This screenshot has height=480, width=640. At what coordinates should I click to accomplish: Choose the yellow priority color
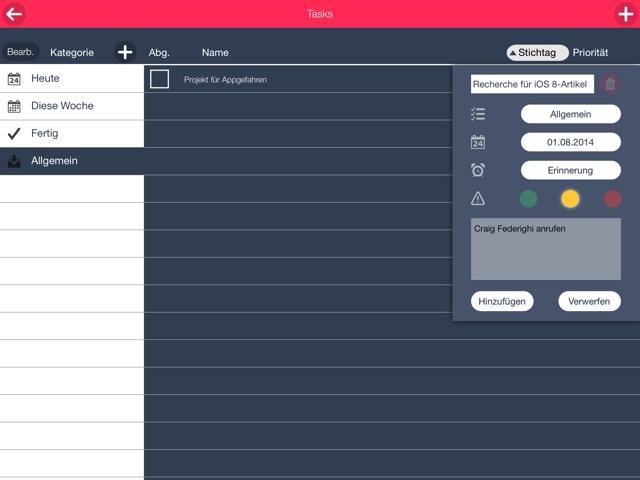tap(570, 199)
